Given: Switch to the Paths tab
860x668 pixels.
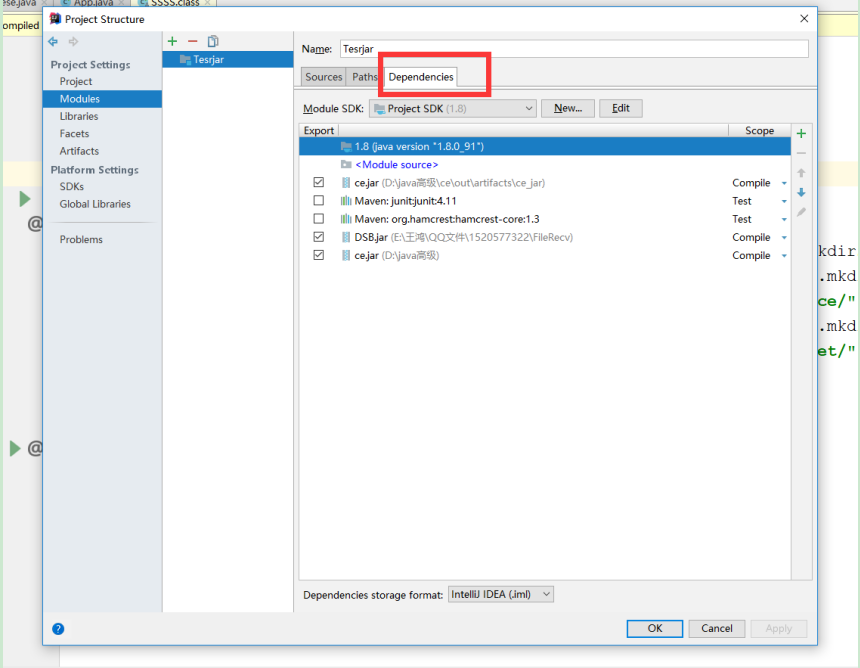Looking at the screenshot, I should tap(364, 77).
